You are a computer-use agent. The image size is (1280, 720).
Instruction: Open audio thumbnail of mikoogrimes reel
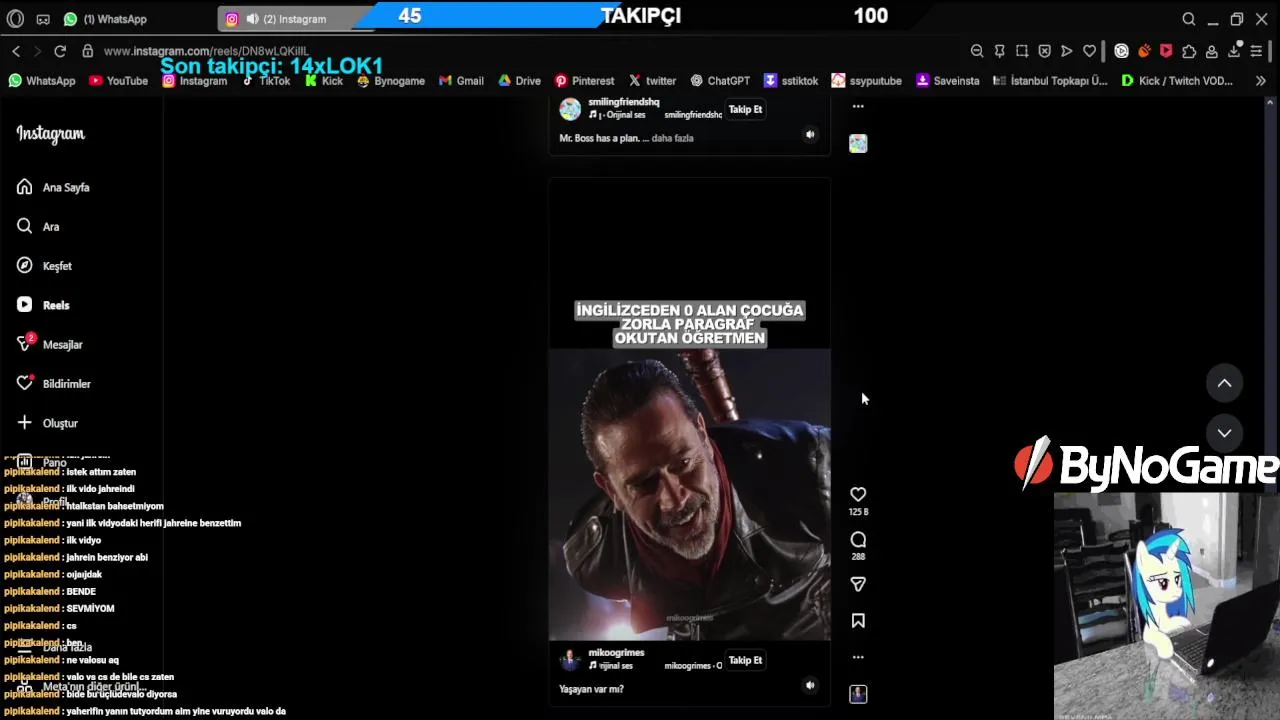[x=858, y=694]
